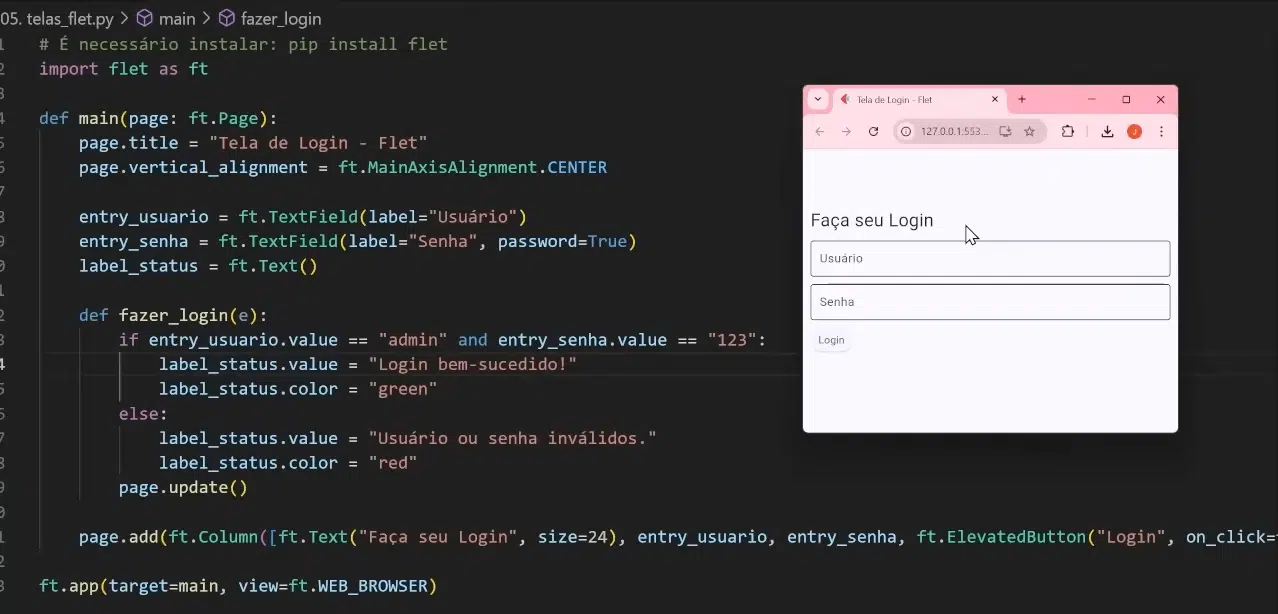Click fazer_login in the breadcrumb bar

281,18
